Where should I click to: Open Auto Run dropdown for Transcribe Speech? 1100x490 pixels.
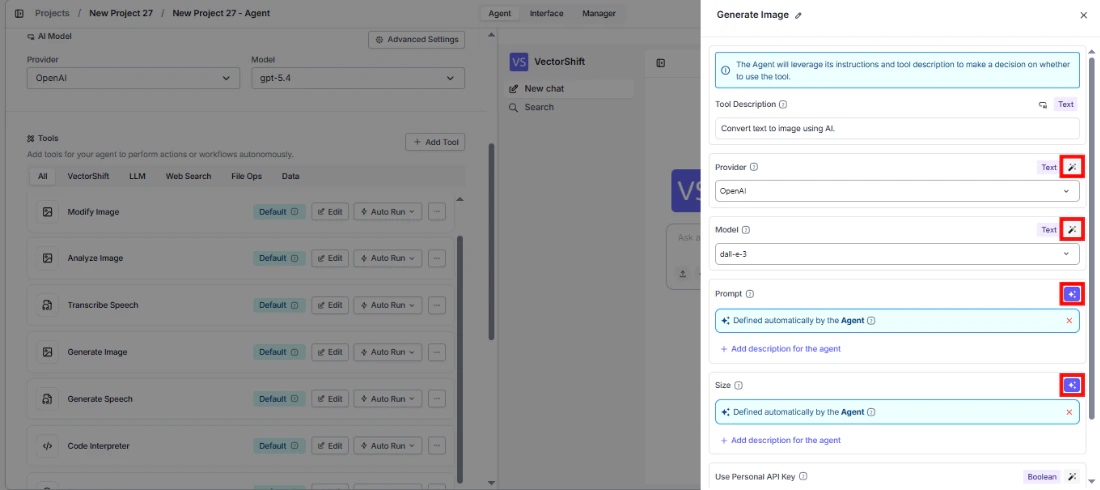pyautogui.click(x=387, y=305)
